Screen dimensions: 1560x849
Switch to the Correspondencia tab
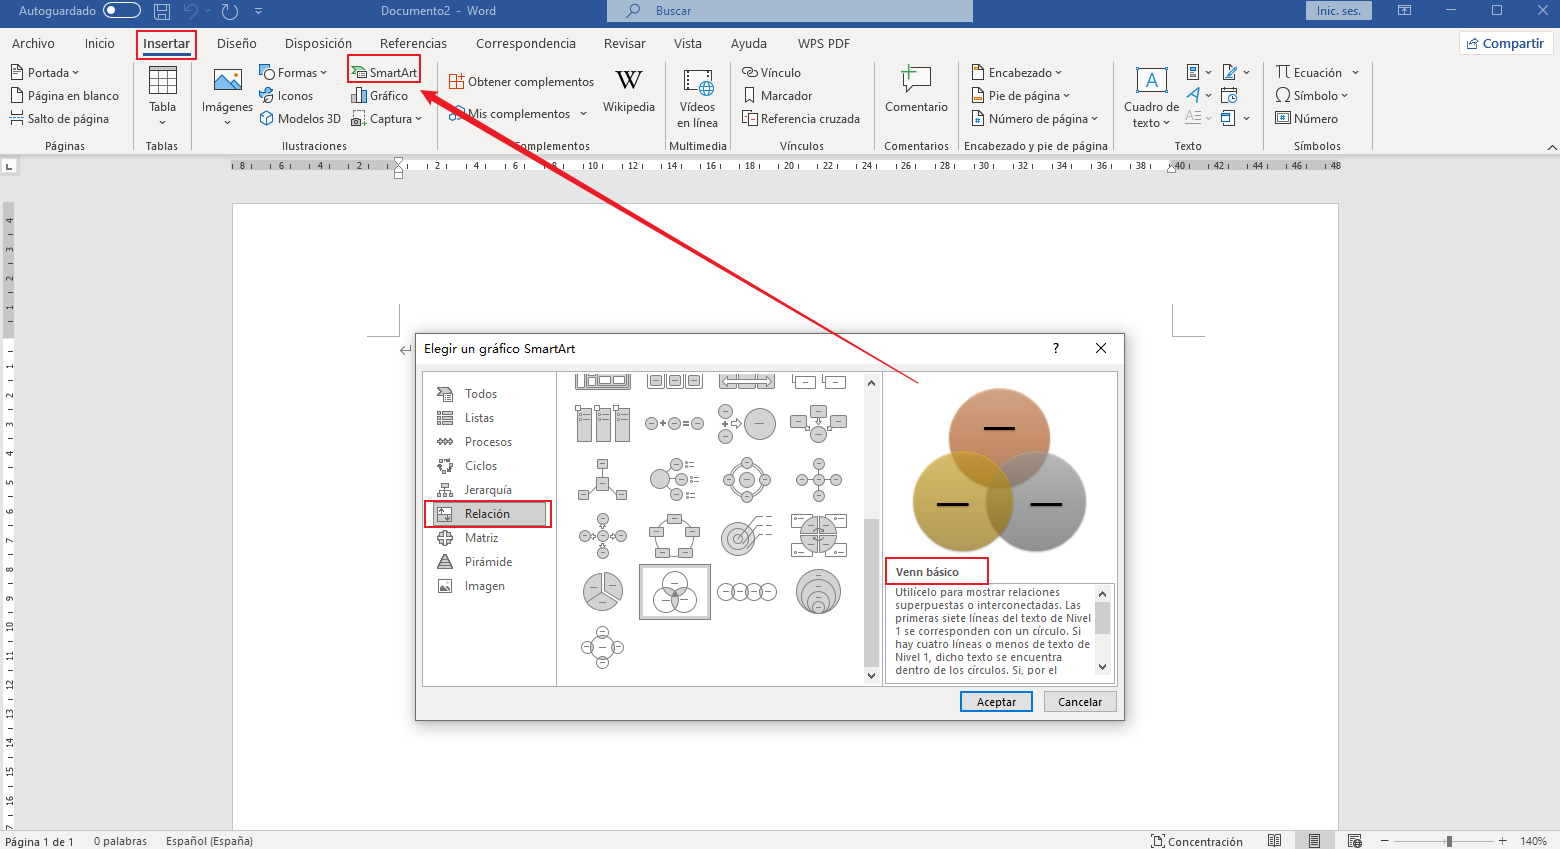point(526,44)
